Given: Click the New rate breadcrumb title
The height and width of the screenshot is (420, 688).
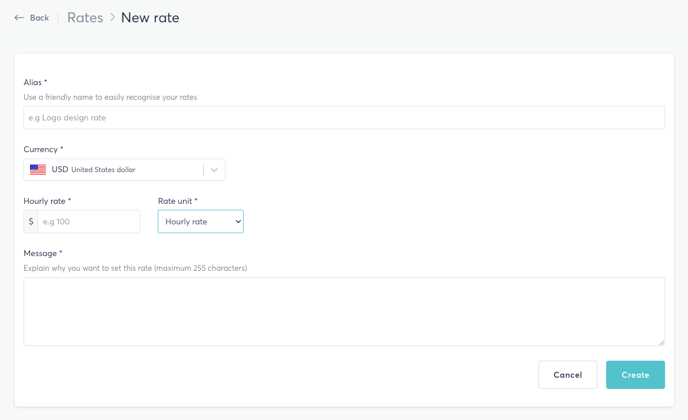Looking at the screenshot, I should 150,18.
